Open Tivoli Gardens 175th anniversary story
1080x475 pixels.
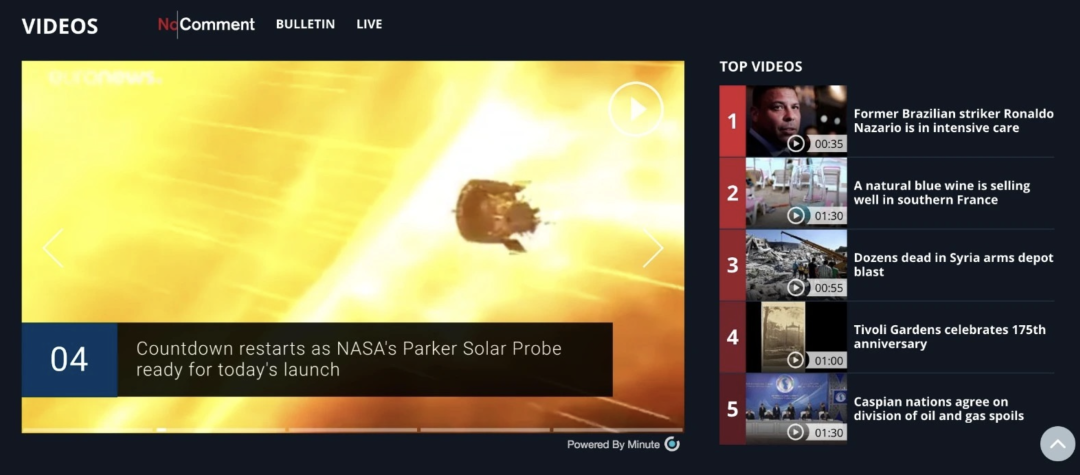click(949, 337)
